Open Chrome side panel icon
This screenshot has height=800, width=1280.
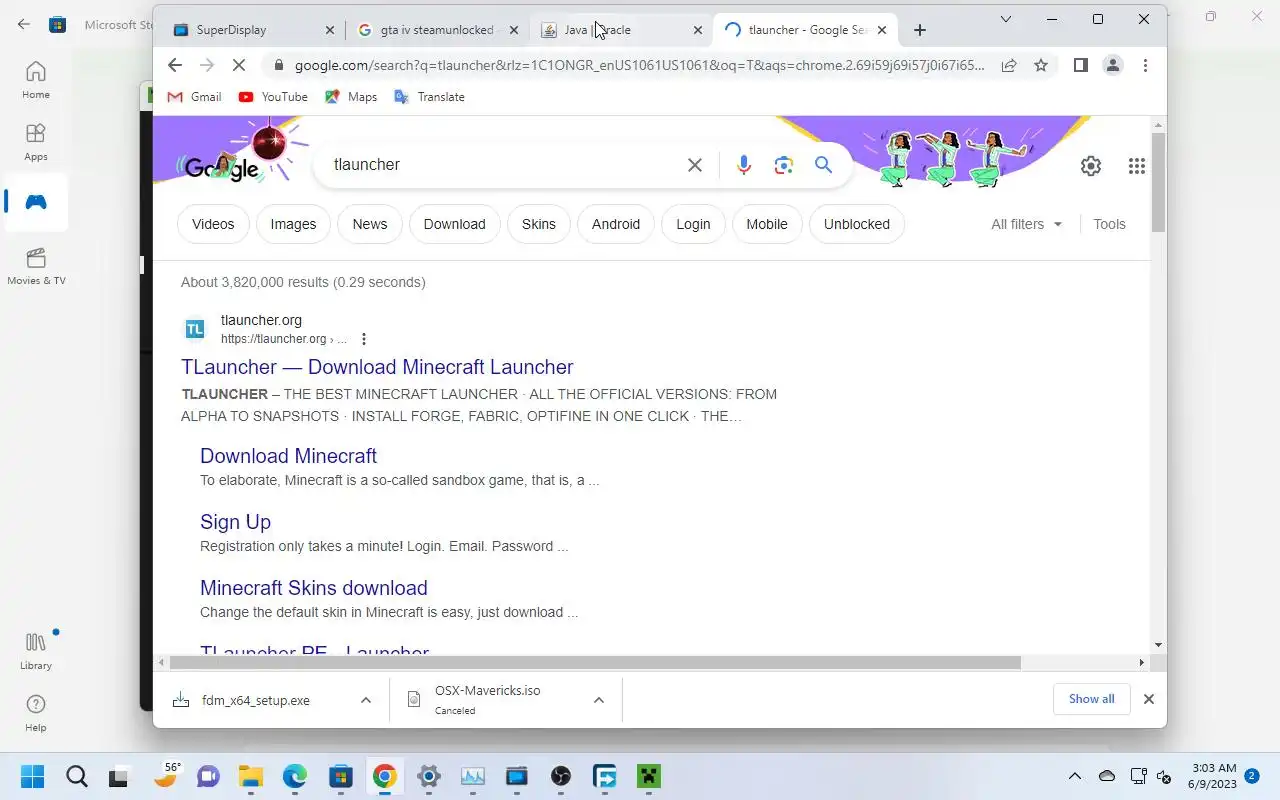point(1080,65)
